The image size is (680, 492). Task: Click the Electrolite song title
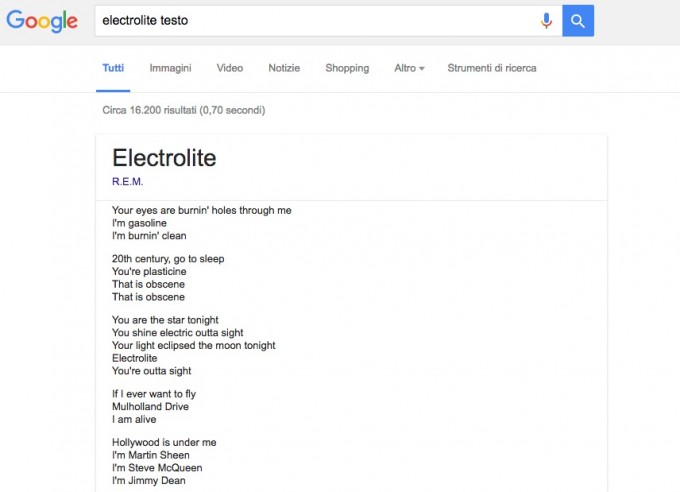[164, 158]
